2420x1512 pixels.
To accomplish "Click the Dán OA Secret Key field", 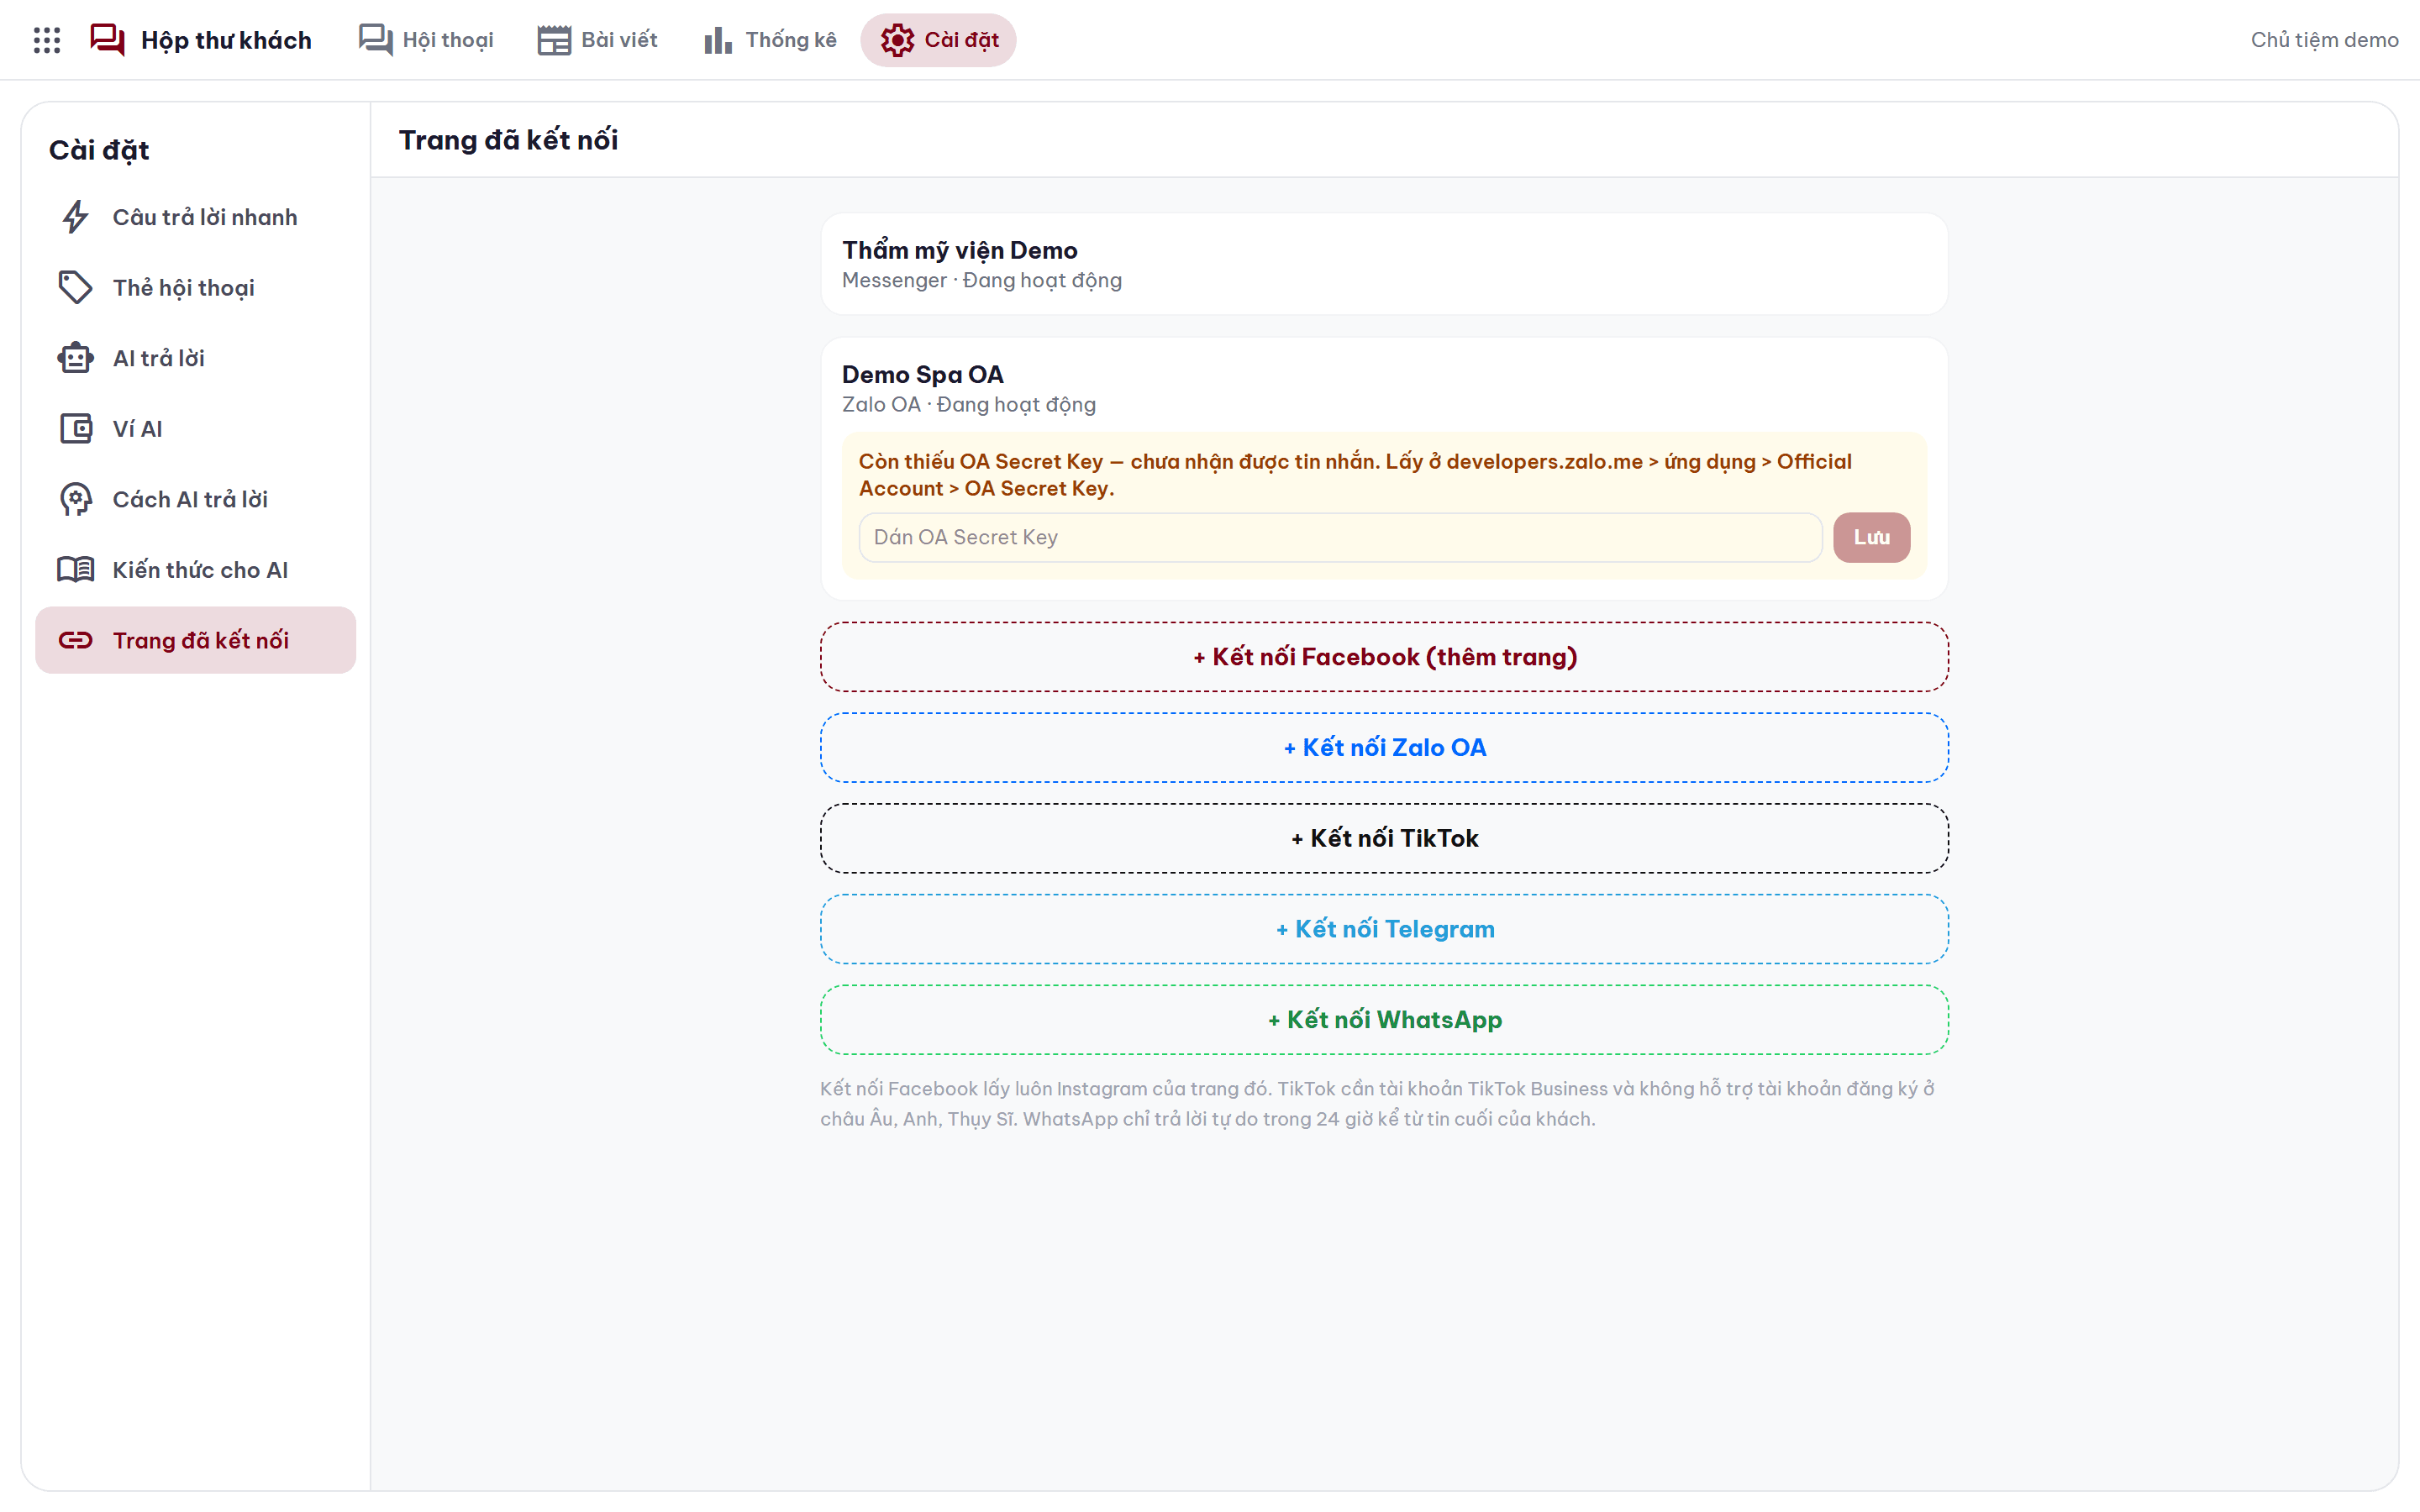I will [x=1340, y=538].
